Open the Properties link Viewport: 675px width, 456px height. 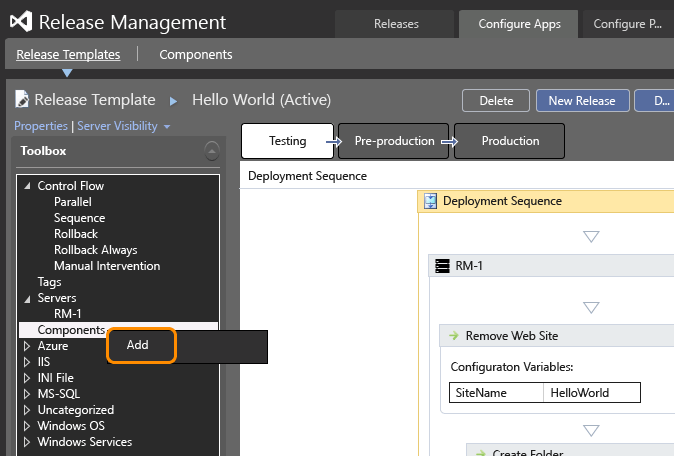41,126
